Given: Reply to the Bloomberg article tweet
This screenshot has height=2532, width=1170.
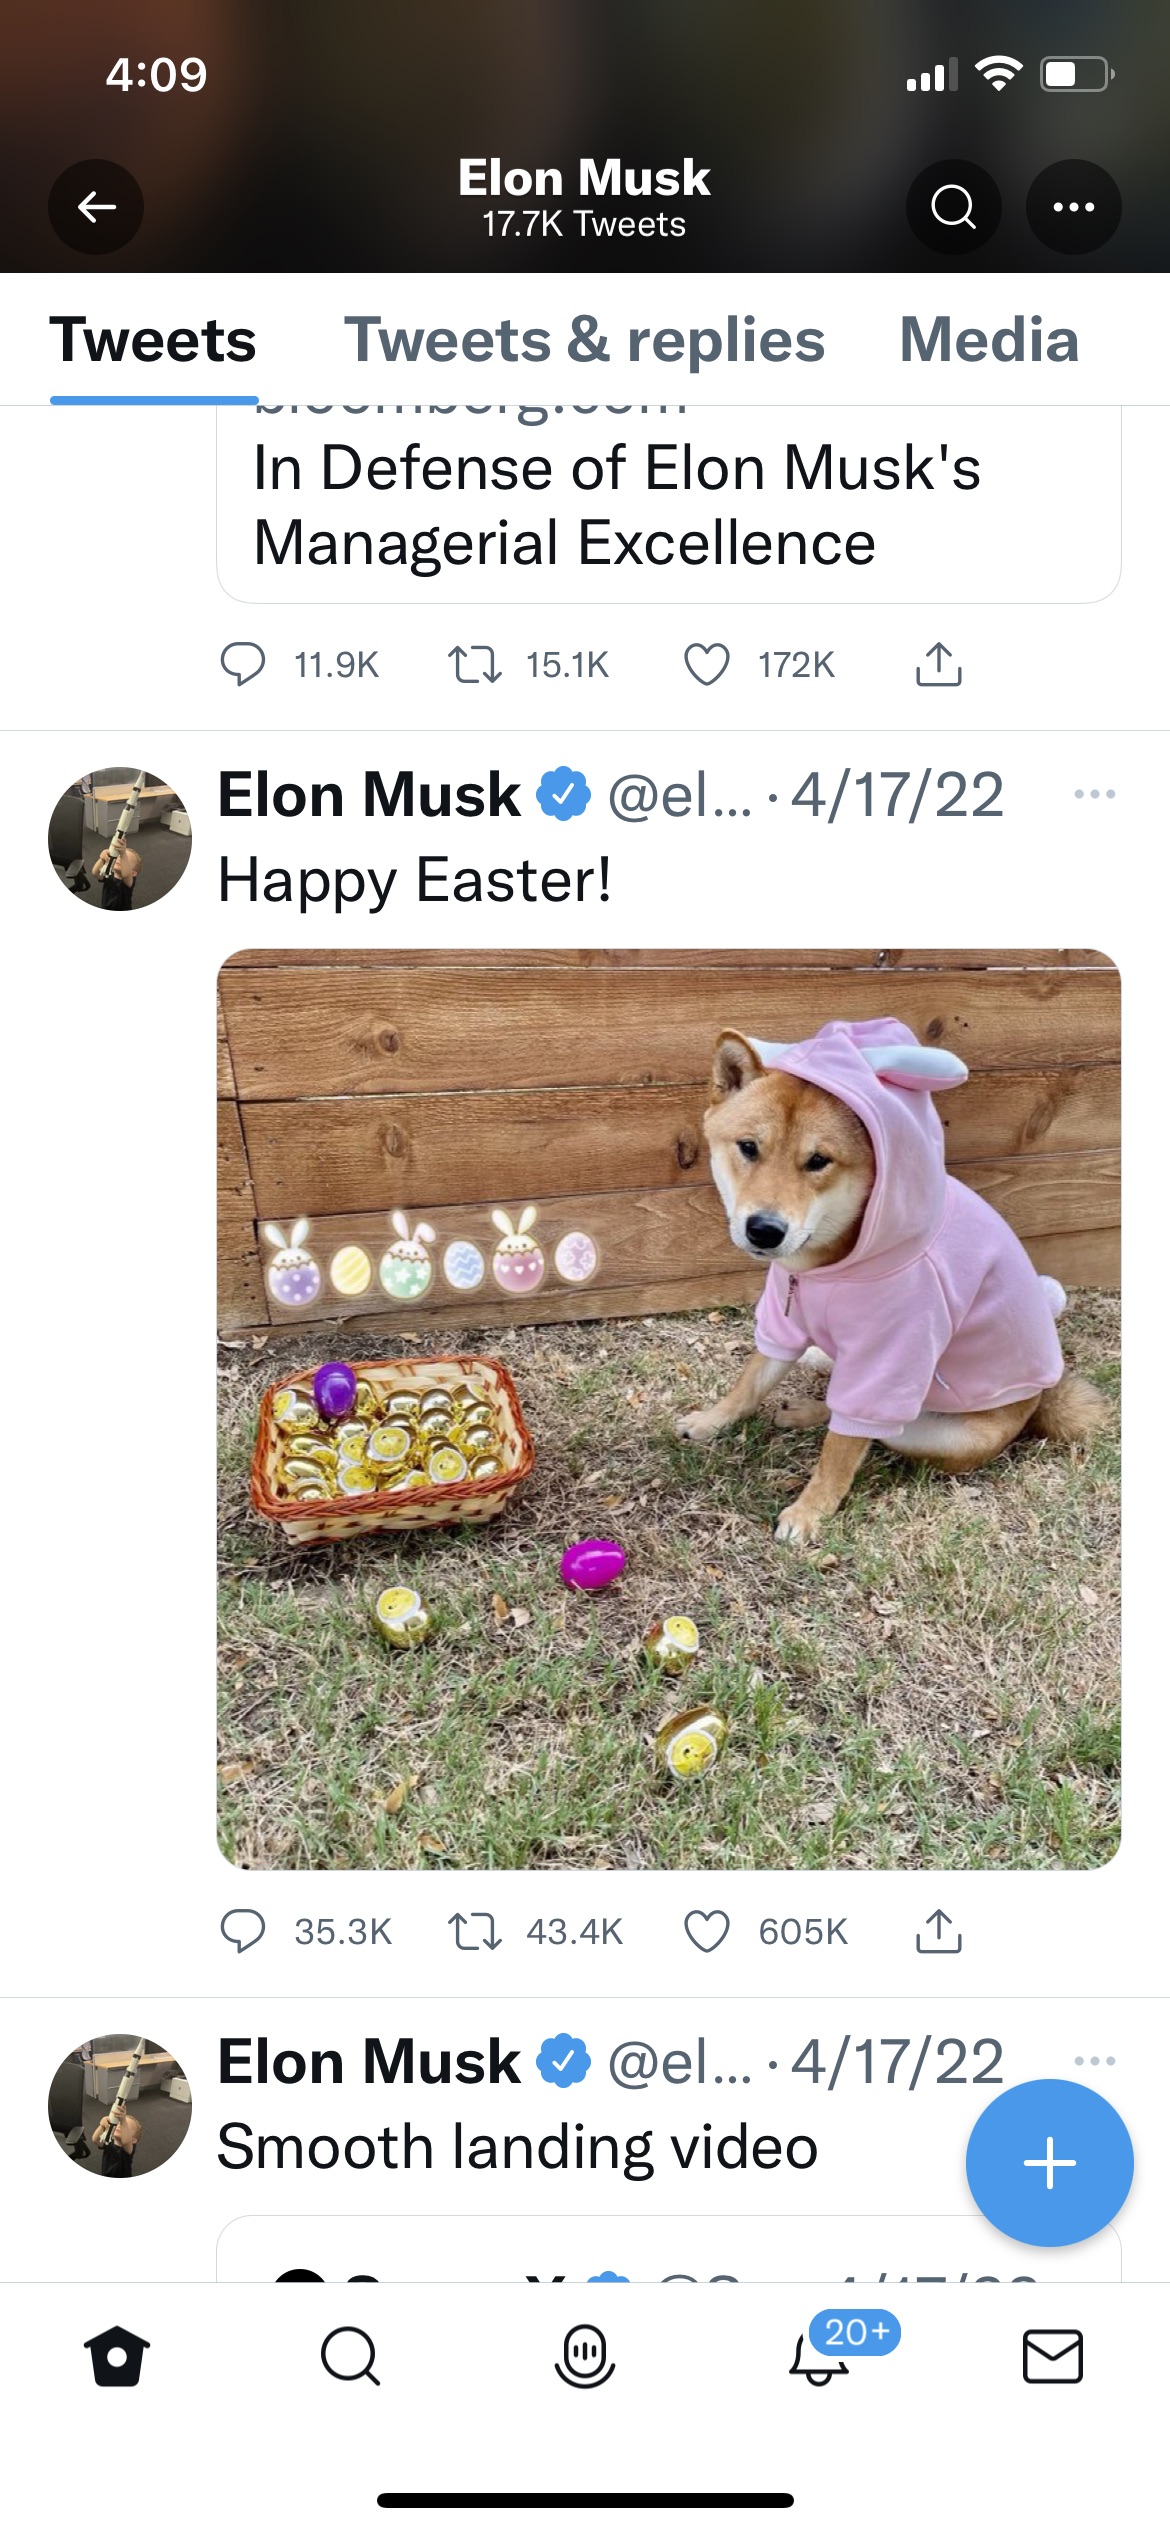Looking at the screenshot, I should click(x=243, y=665).
